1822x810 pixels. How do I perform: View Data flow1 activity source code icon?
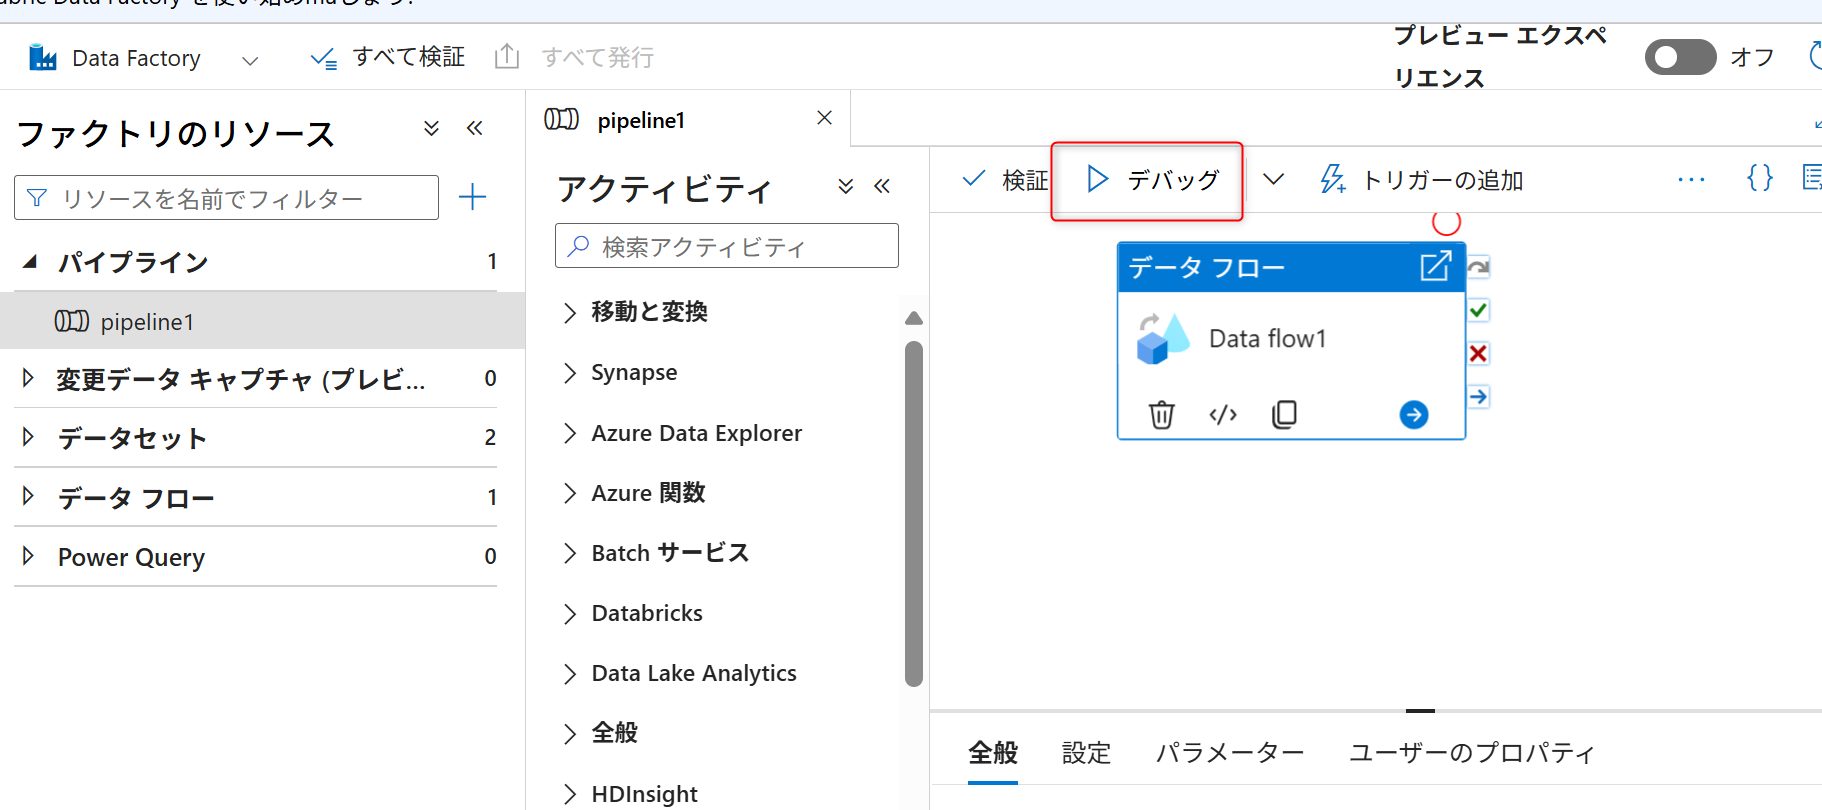[1223, 414]
